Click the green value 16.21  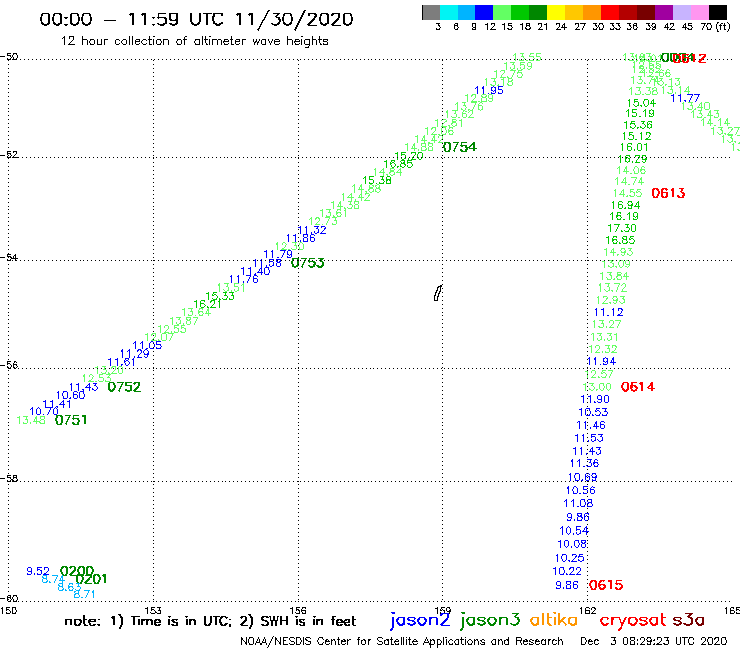pos(207,304)
